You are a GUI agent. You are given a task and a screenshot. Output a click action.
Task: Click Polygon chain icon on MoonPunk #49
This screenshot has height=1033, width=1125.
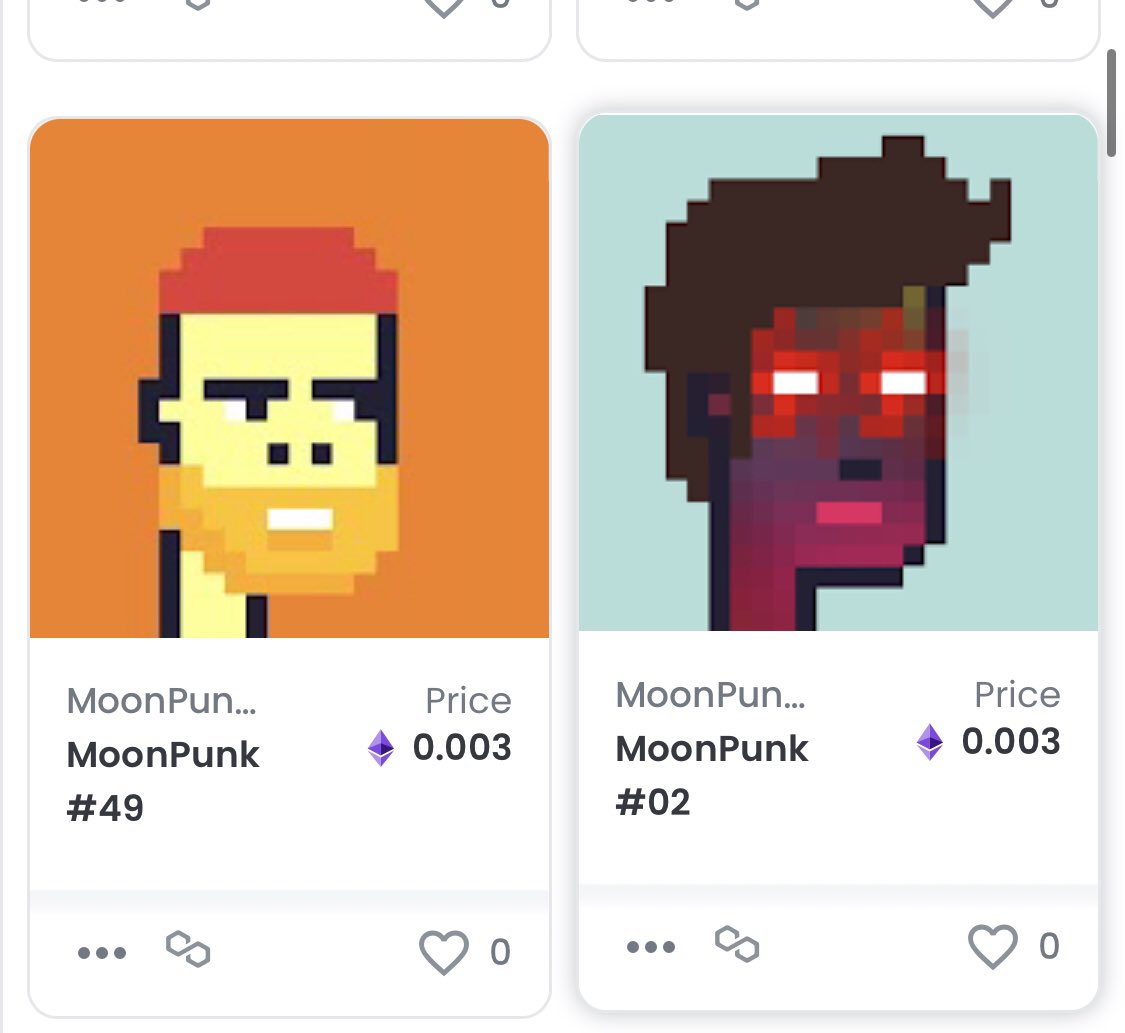point(188,949)
